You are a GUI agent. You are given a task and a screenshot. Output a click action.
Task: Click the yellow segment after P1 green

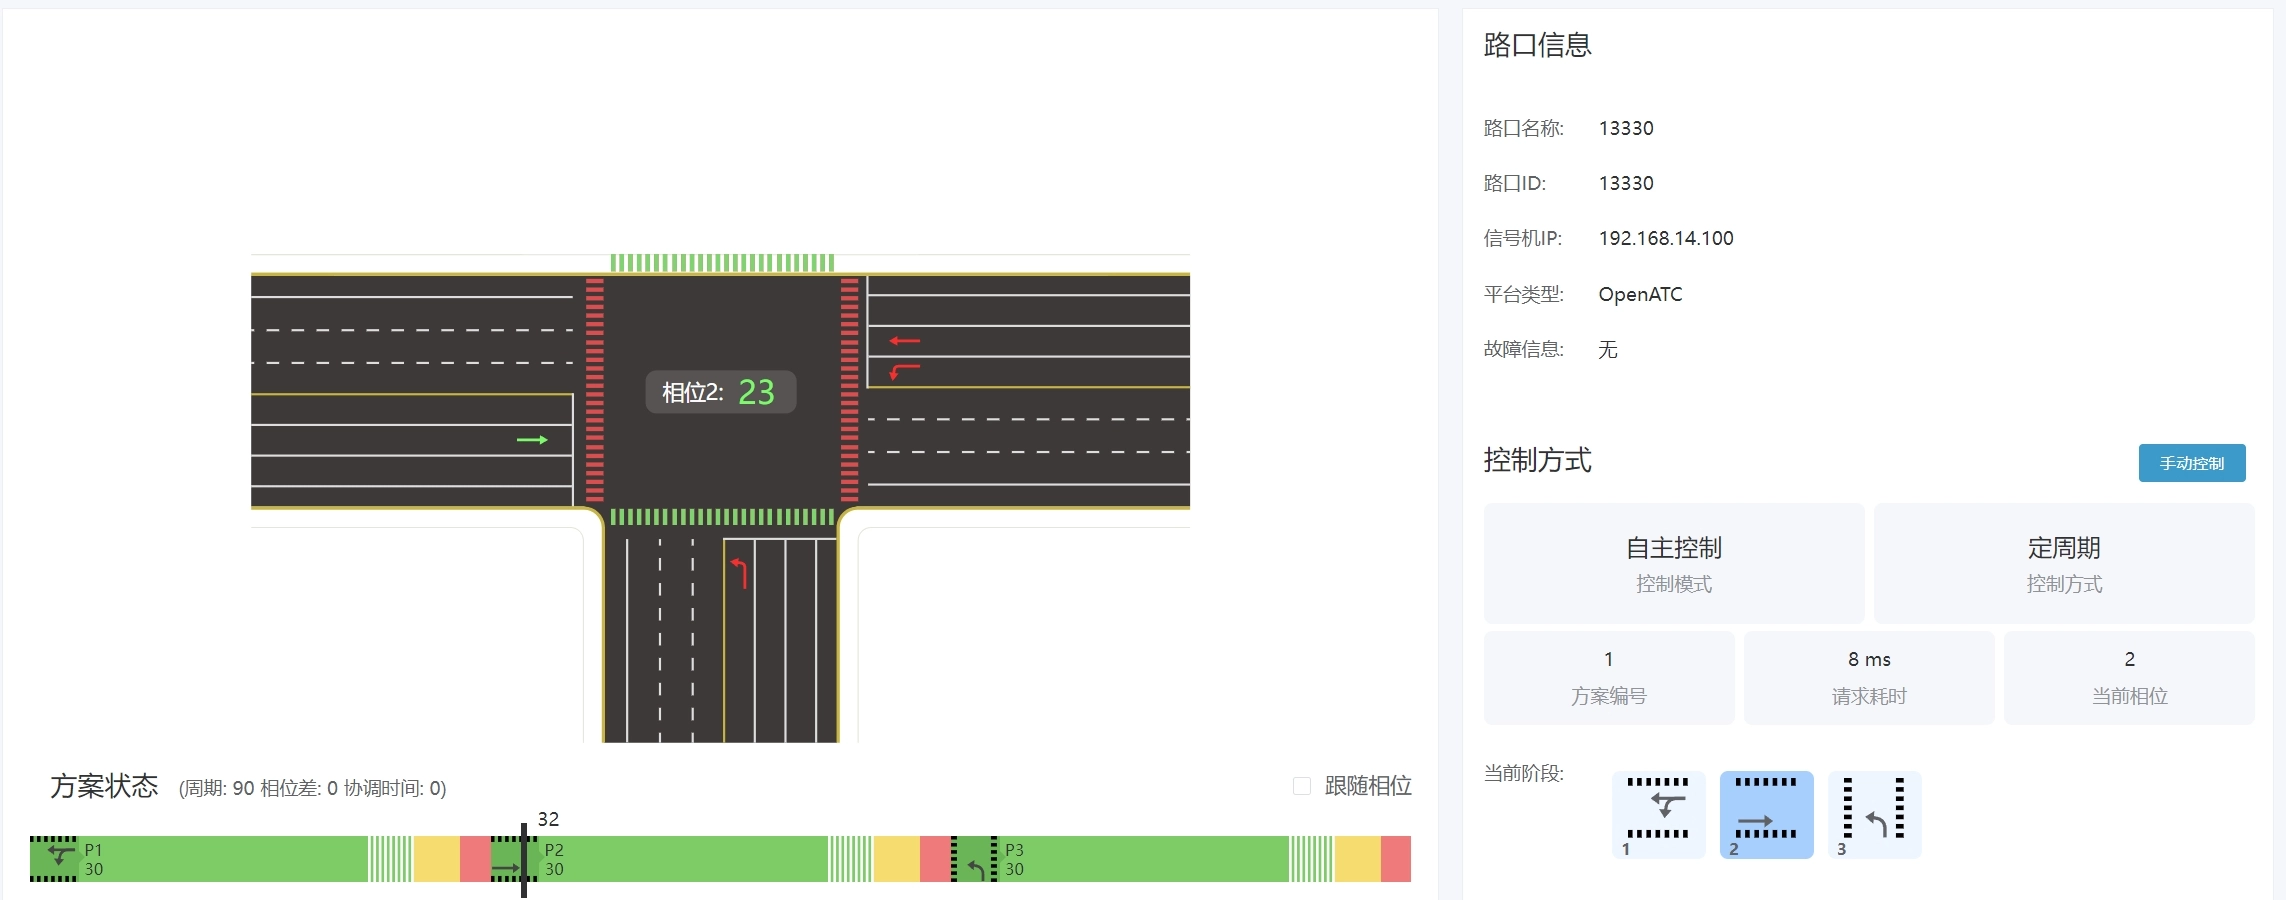pos(437,859)
